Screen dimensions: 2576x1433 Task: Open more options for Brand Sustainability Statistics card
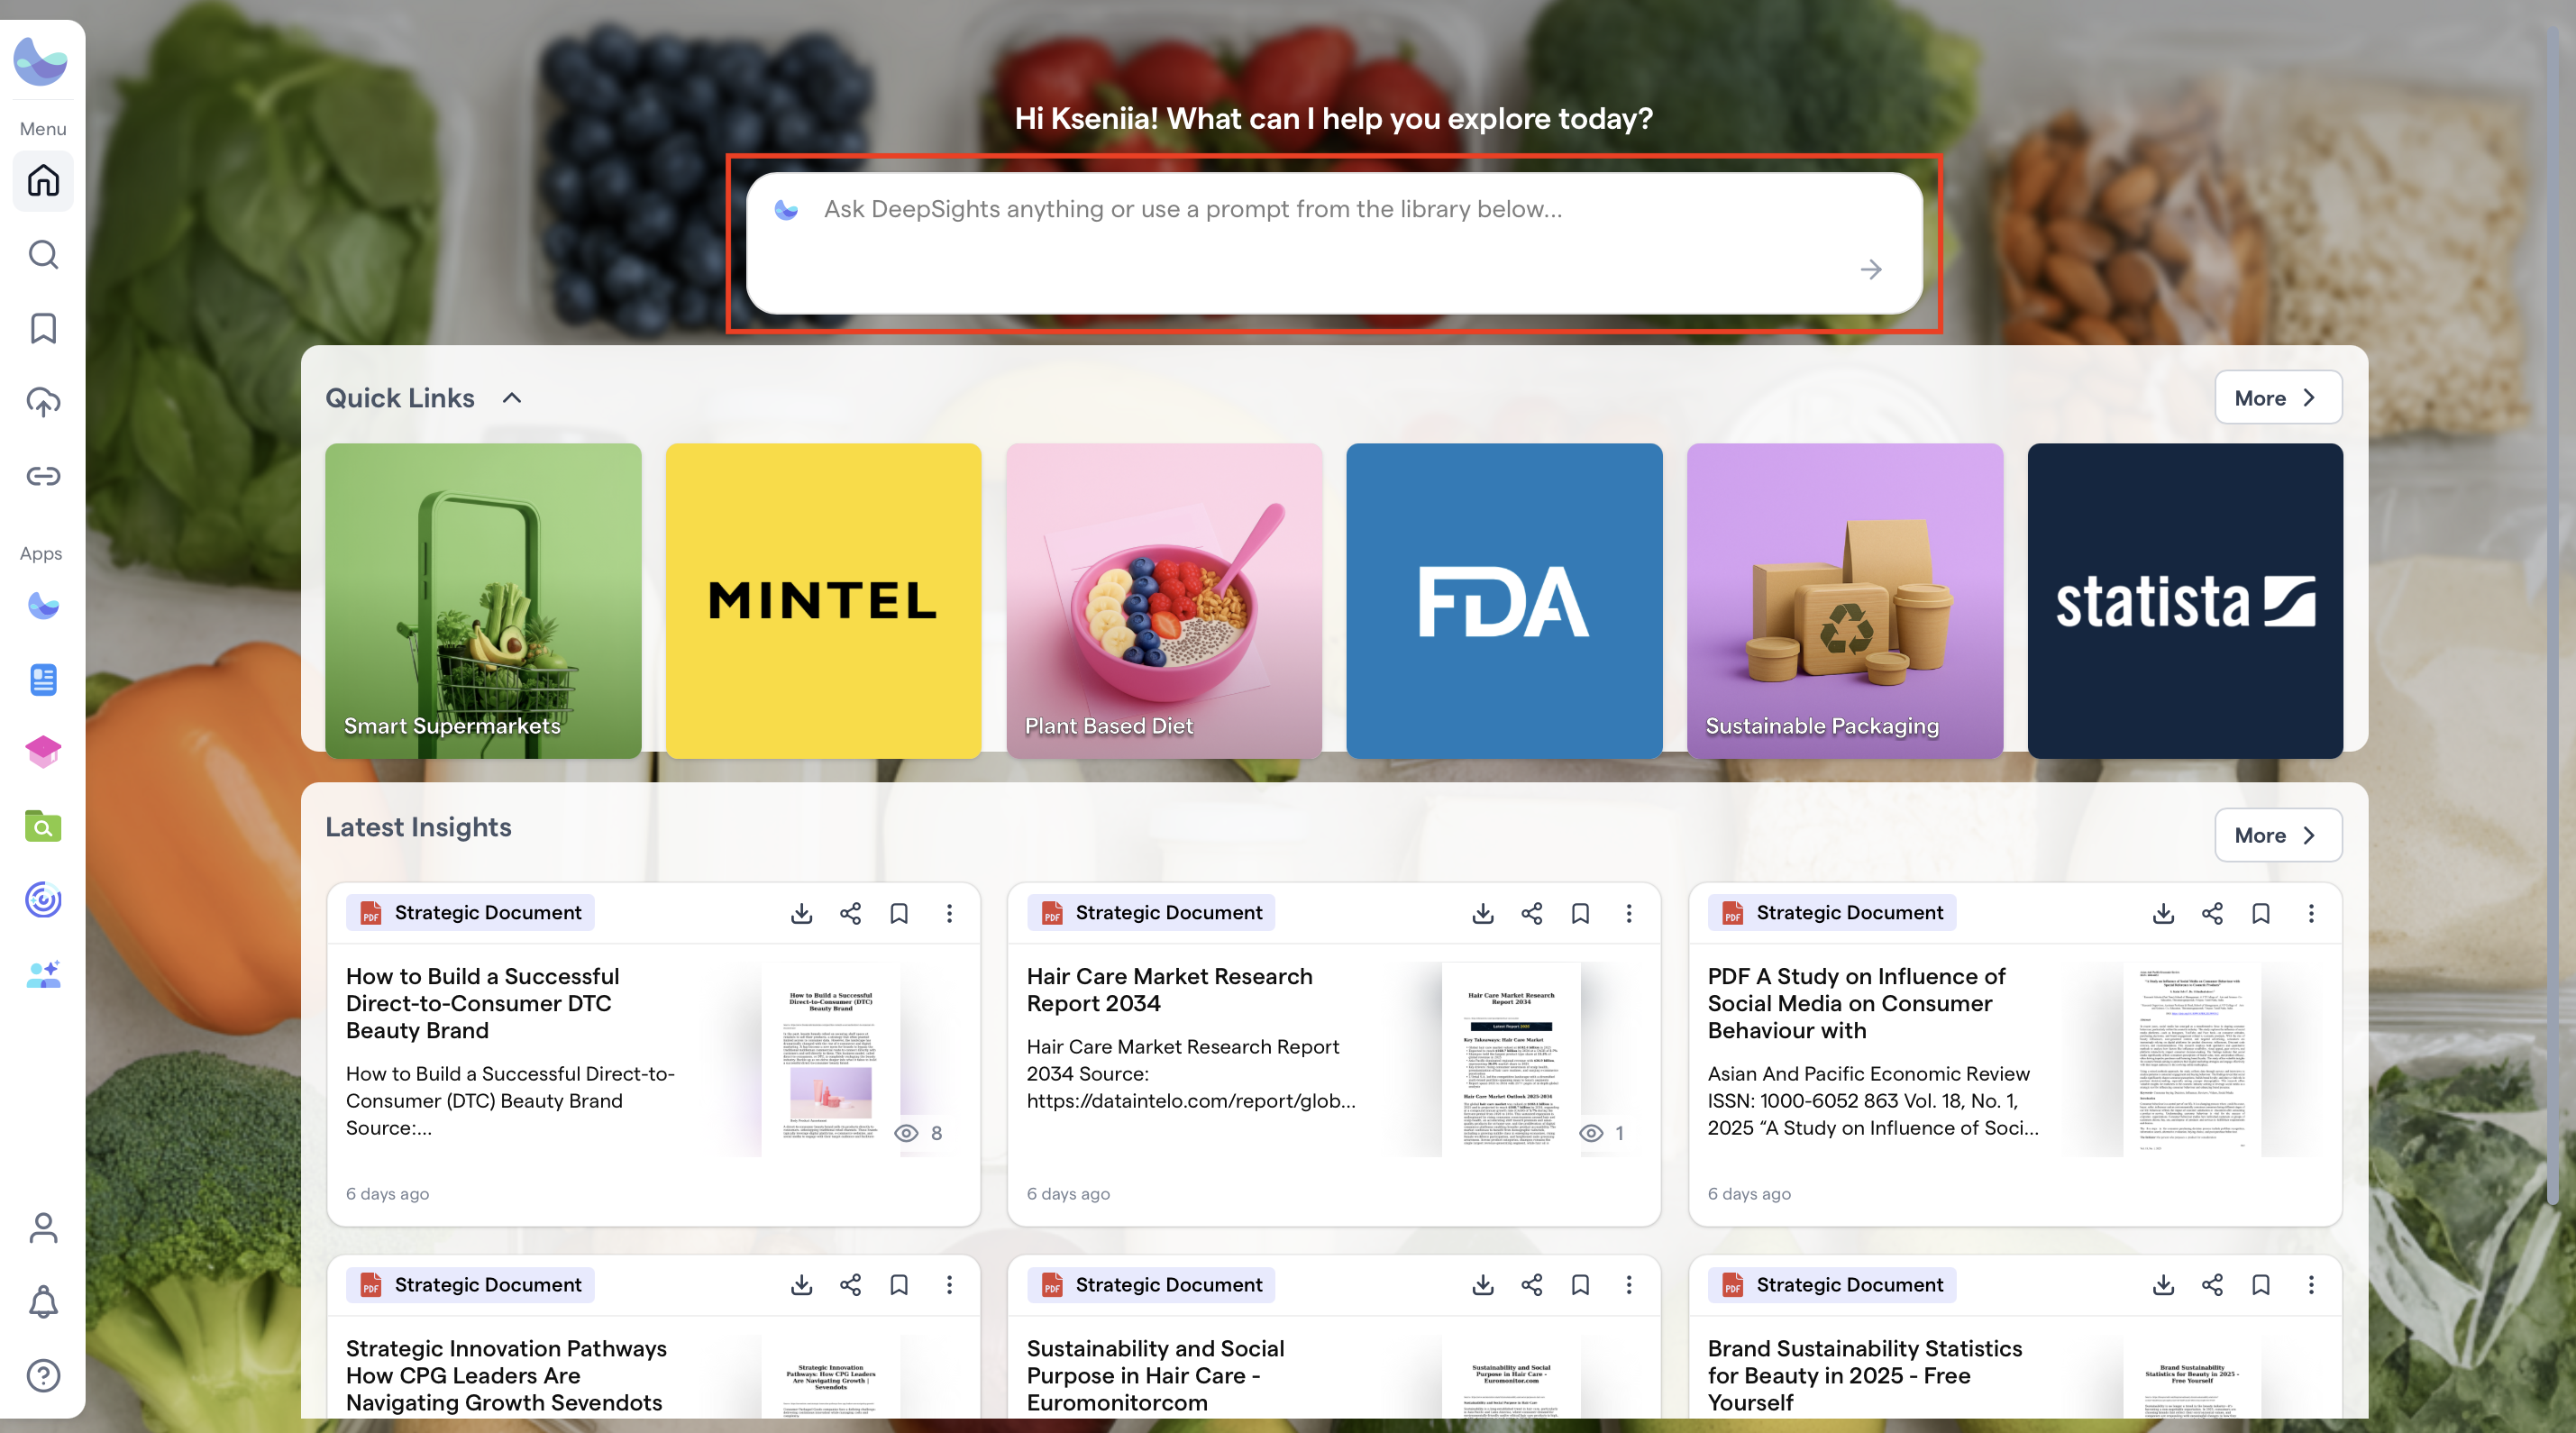[2311, 1285]
